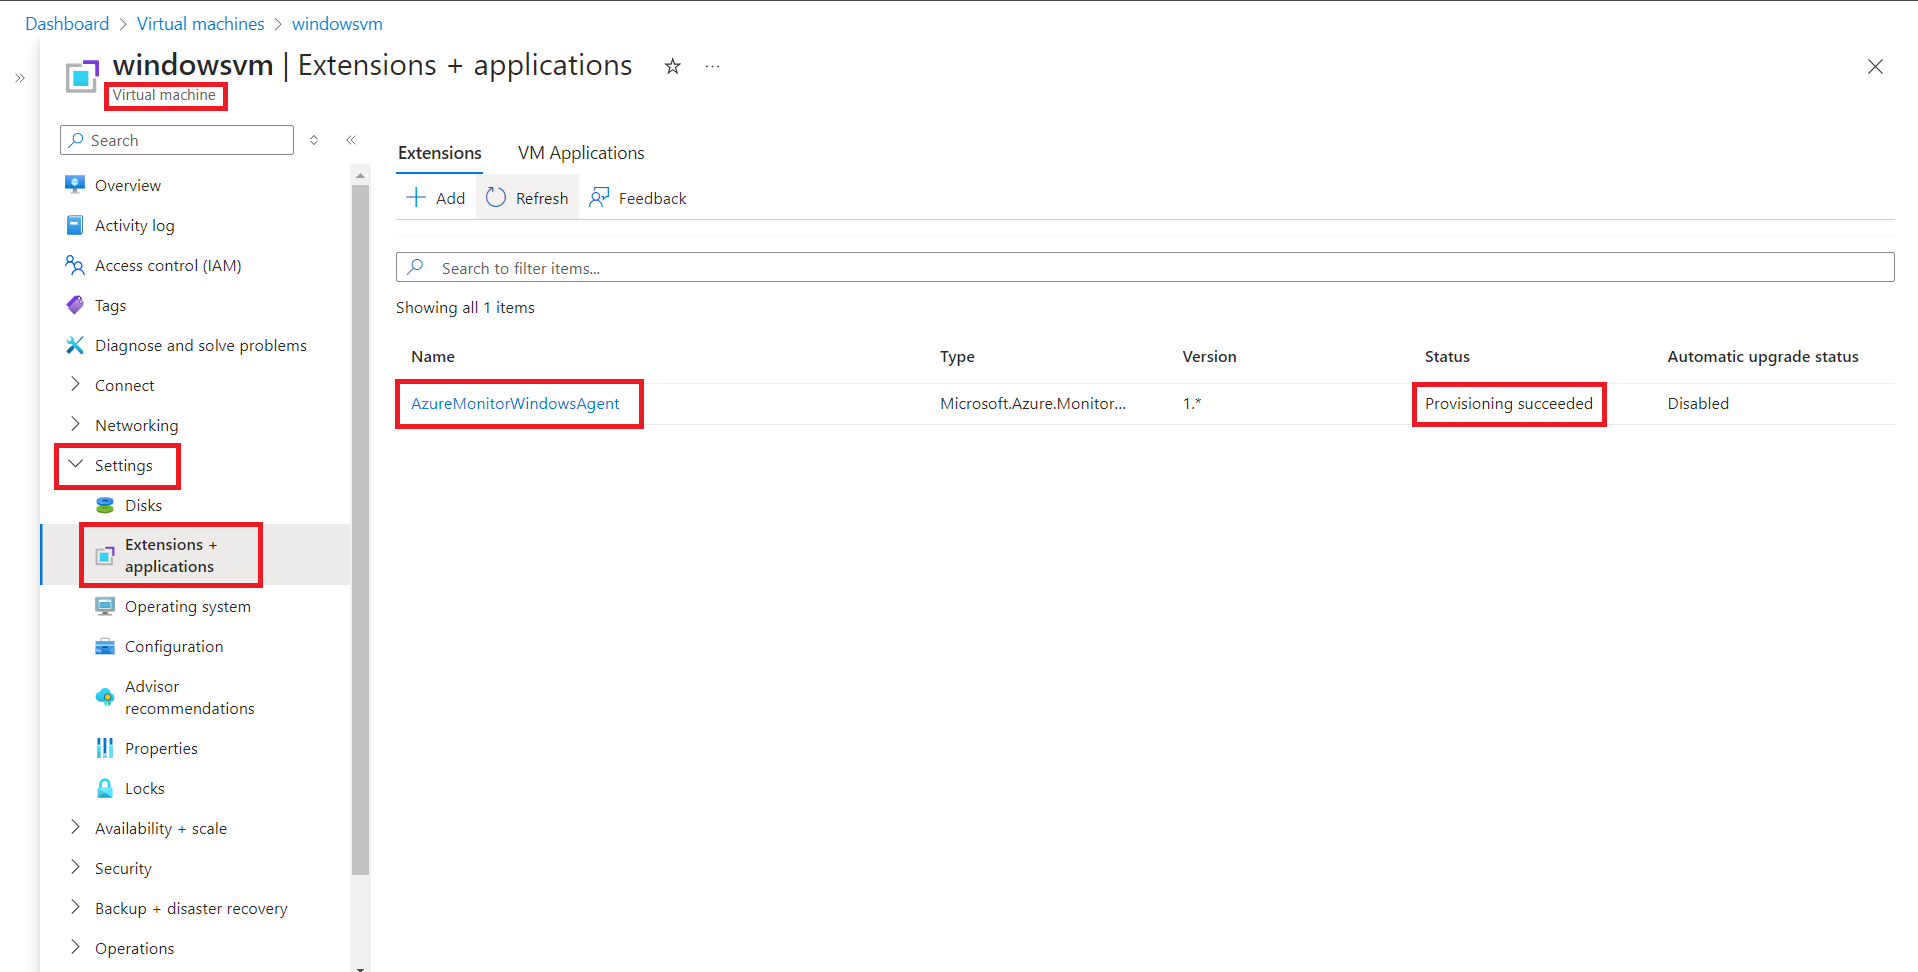Expand the Operations menu section

point(75,947)
